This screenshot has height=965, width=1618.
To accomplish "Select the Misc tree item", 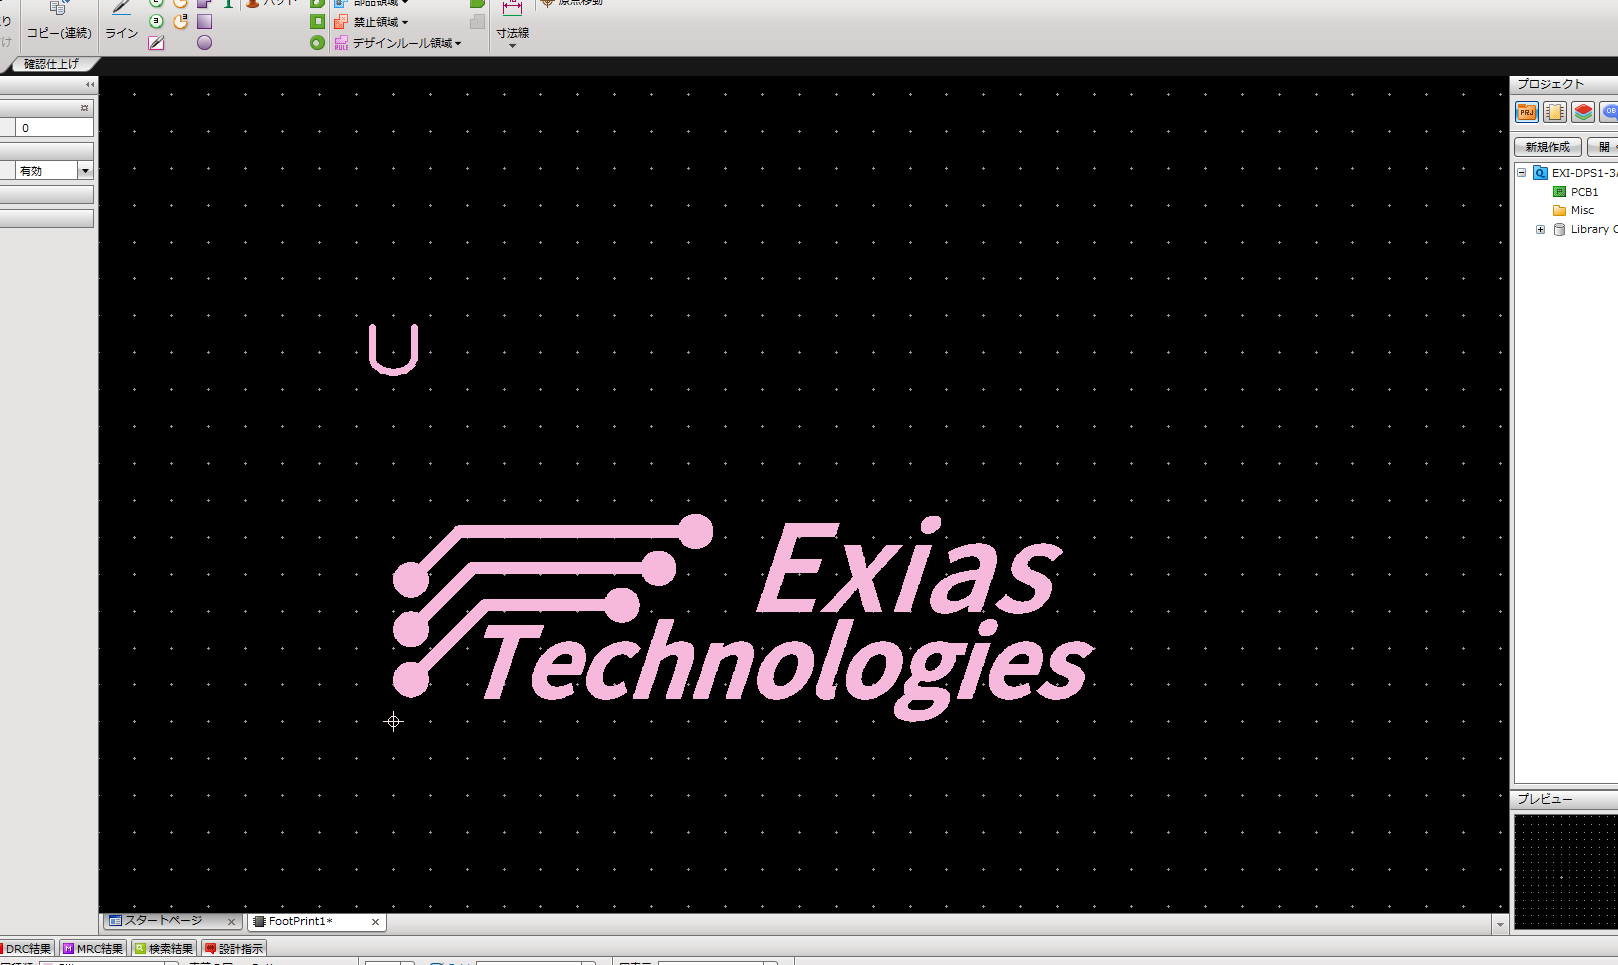I will coord(1582,210).
